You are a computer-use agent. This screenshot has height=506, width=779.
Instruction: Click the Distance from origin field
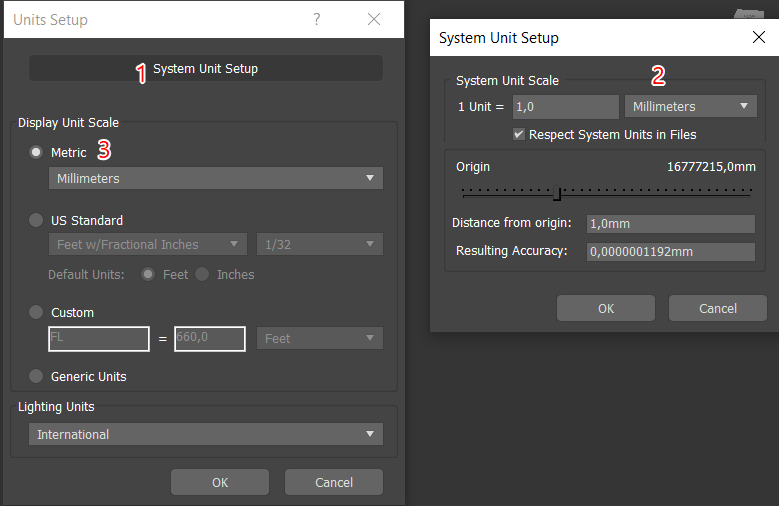tap(670, 224)
